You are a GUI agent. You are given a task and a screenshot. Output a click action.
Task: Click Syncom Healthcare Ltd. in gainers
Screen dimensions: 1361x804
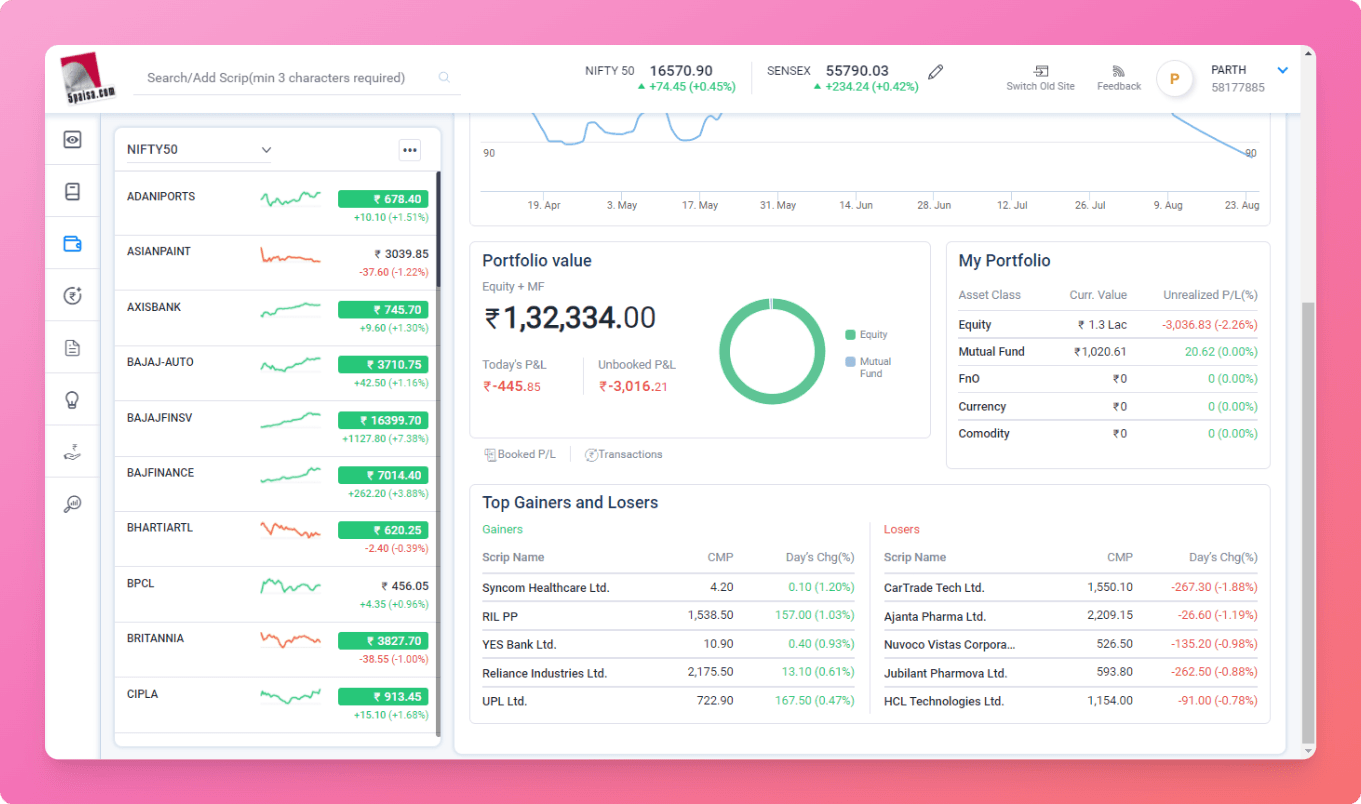(x=546, y=588)
